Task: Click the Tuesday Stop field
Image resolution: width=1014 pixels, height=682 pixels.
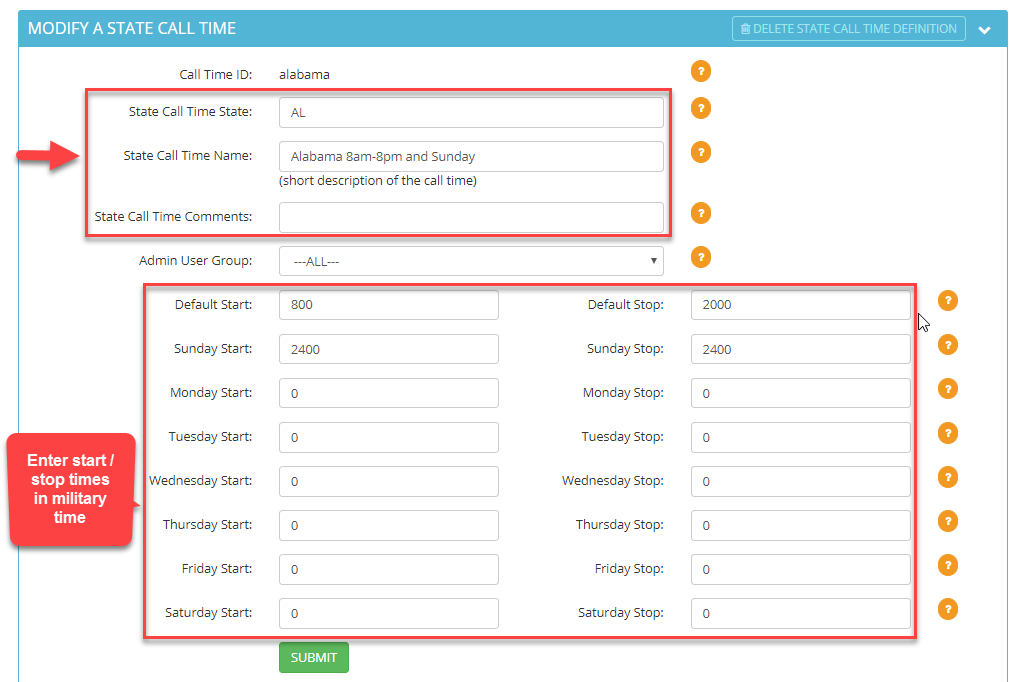Action: (x=801, y=437)
